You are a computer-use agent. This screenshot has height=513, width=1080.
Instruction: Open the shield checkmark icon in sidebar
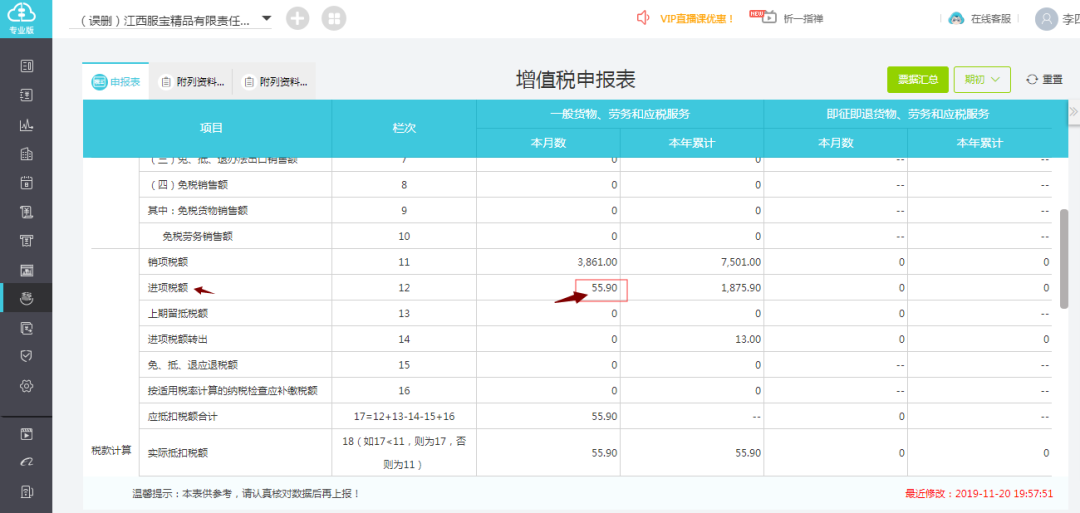click(27, 356)
